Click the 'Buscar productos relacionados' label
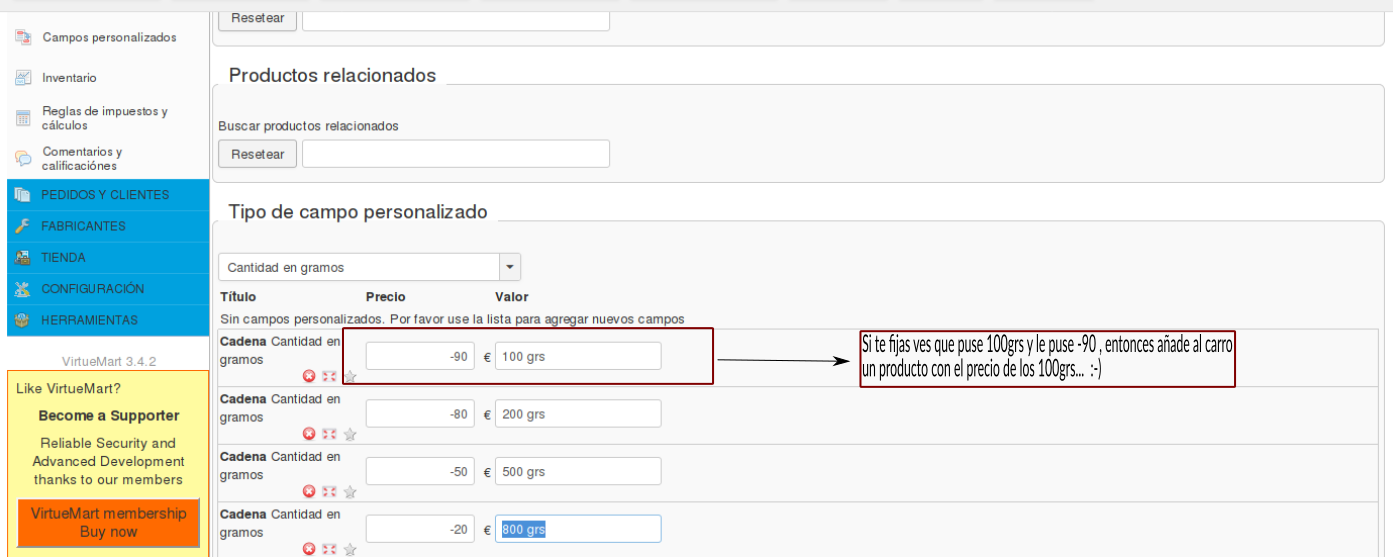This screenshot has width=1393, height=557. 309,126
